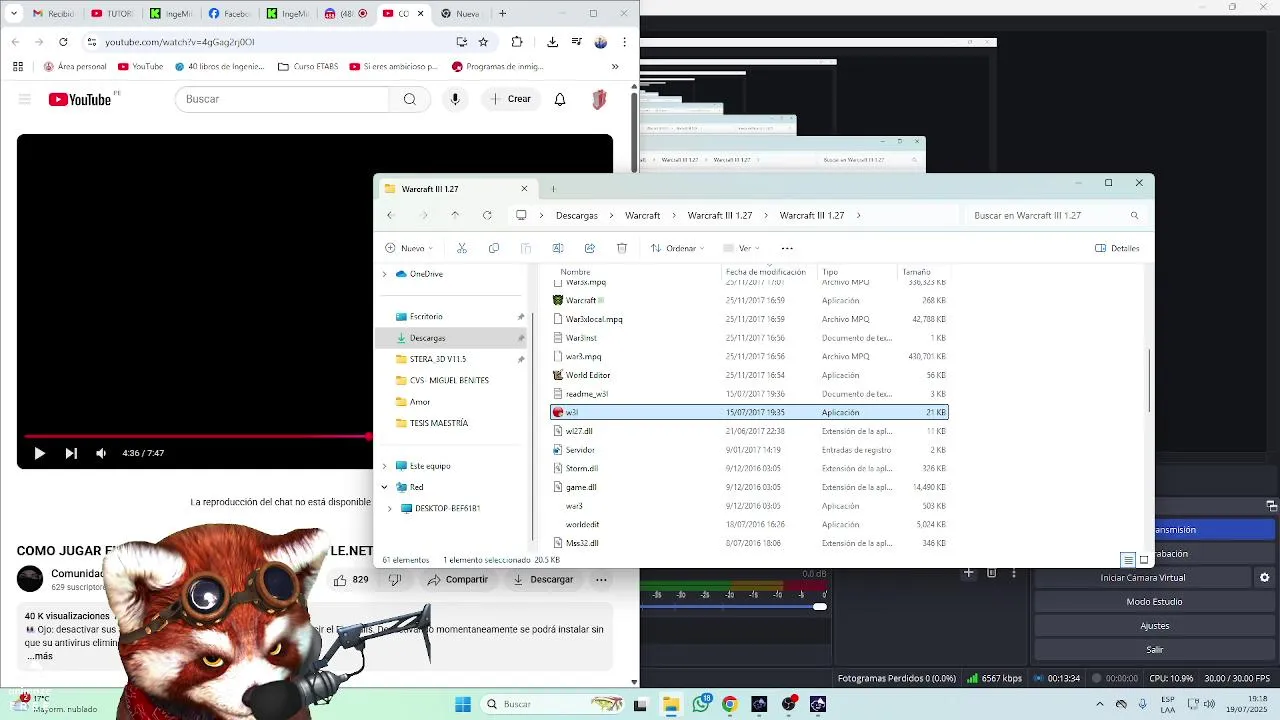1280x720 pixels.
Task: Switch to the Facebook tab
Action: (x=229, y=14)
